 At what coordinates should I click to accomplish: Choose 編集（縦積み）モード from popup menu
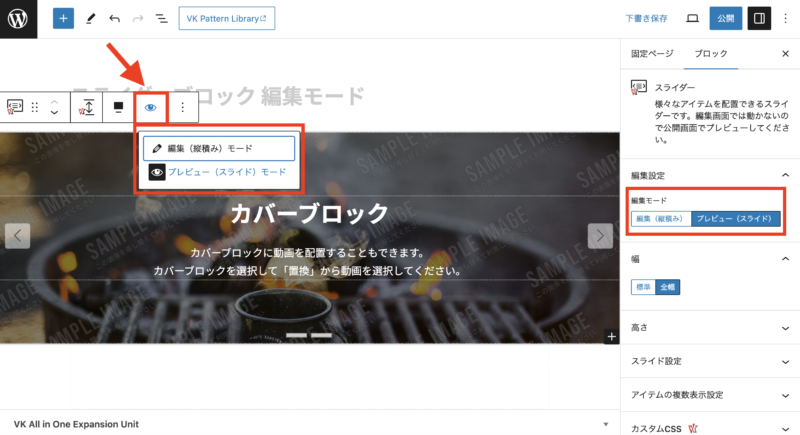pos(219,148)
